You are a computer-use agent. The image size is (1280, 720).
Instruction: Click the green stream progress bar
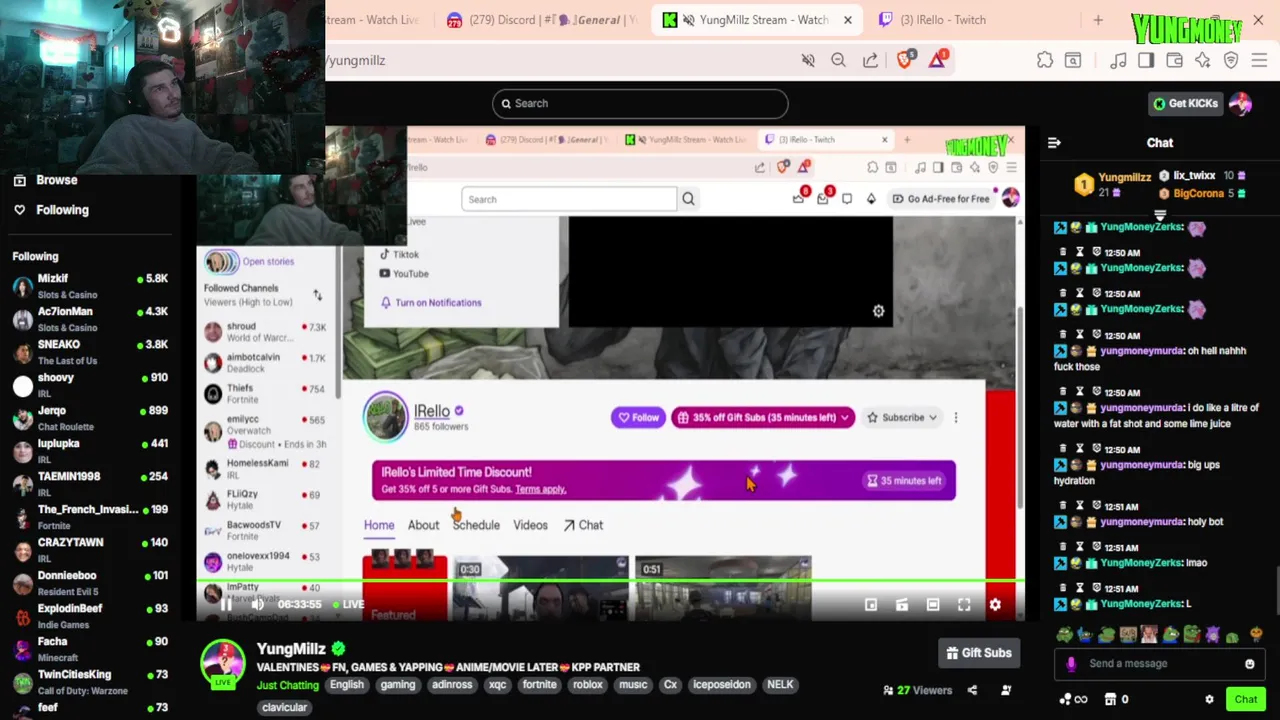point(610,580)
